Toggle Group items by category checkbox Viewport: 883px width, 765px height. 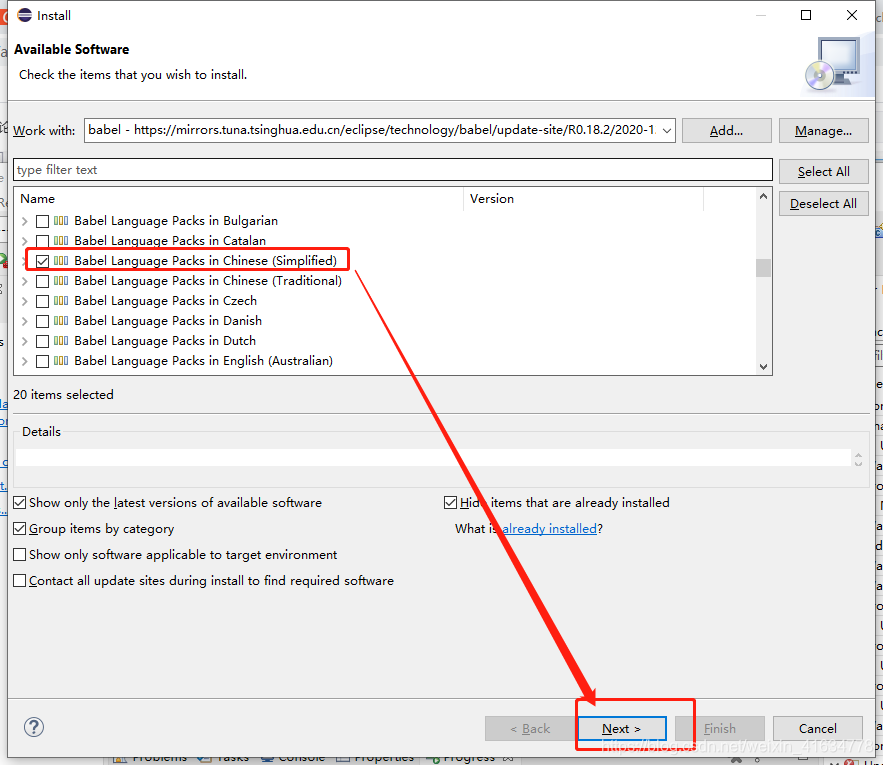pyautogui.click(x=20, y=528)
